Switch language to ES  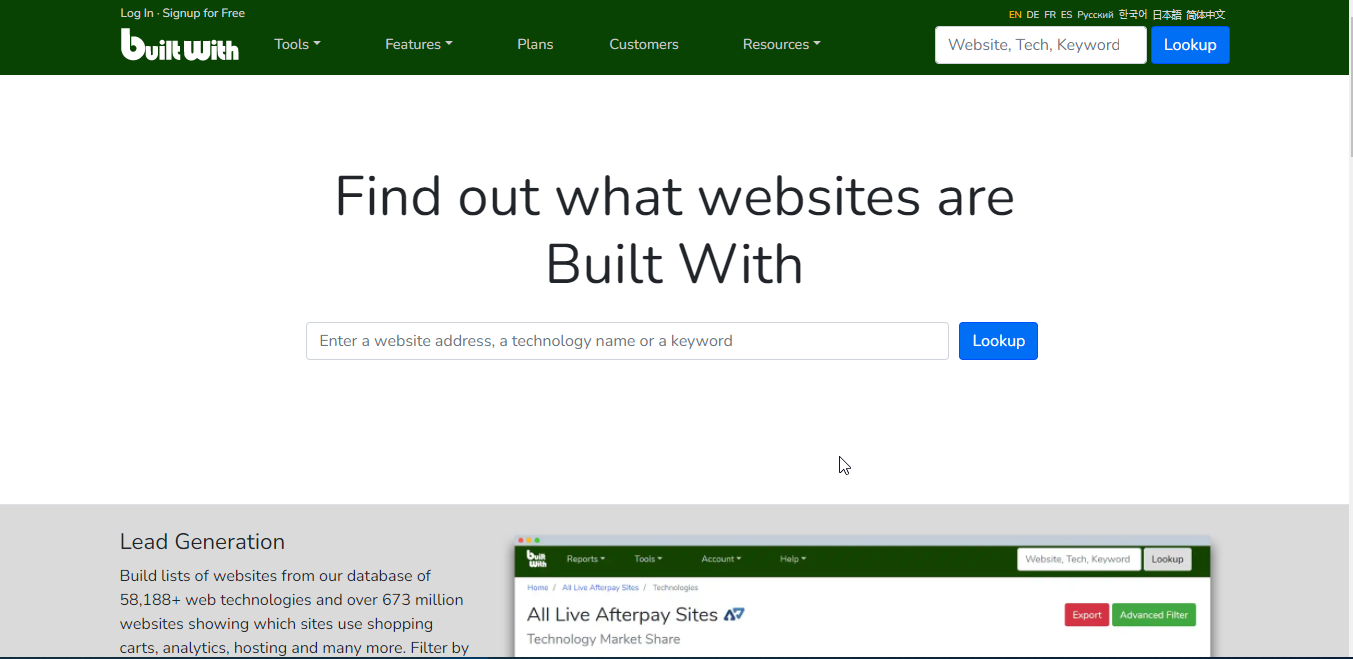tap(1067, 15)
